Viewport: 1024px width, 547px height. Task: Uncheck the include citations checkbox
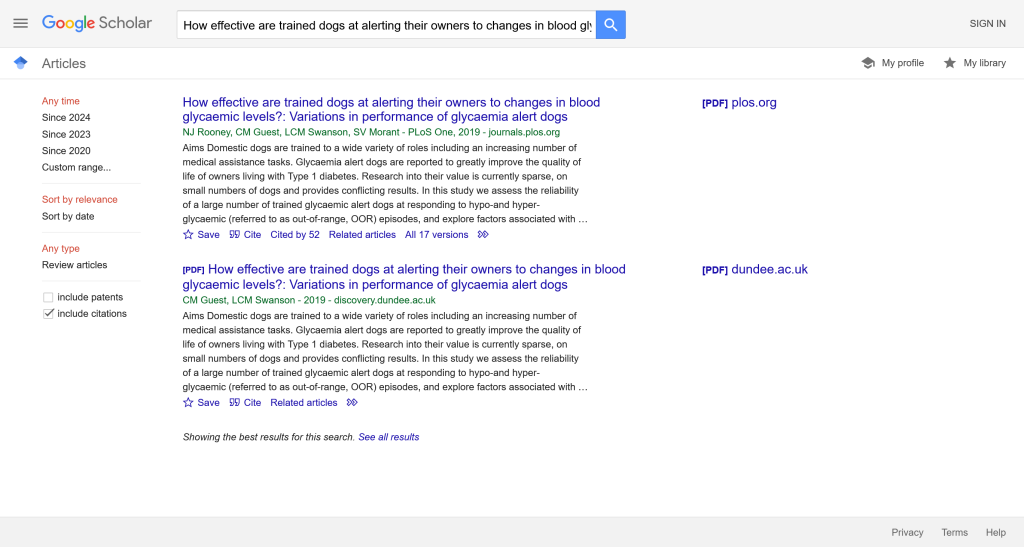pos(48,314)
